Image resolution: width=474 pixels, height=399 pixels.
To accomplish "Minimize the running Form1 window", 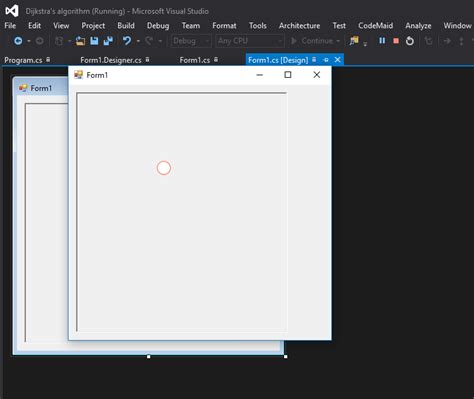I will pos(260,75).
